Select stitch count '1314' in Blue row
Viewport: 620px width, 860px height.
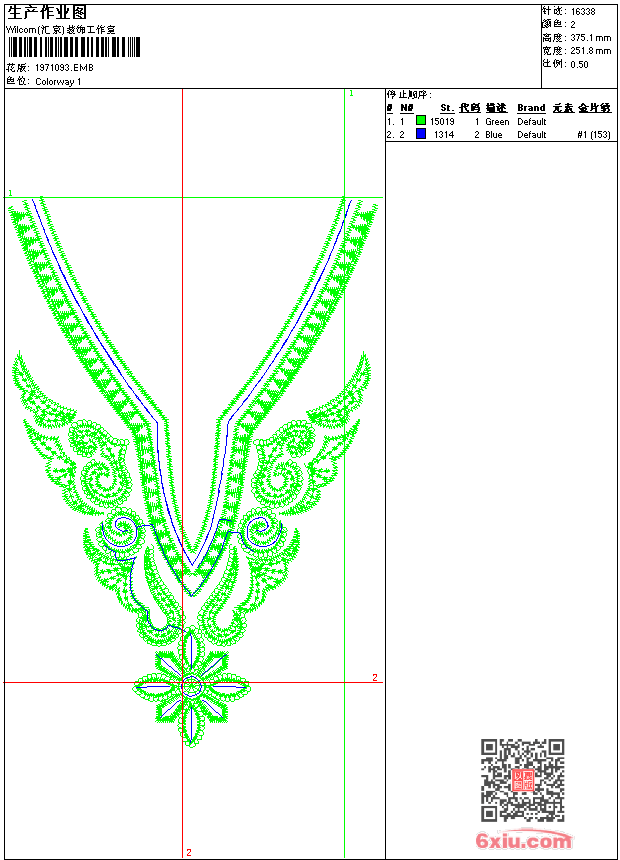(x=444, y=134)
